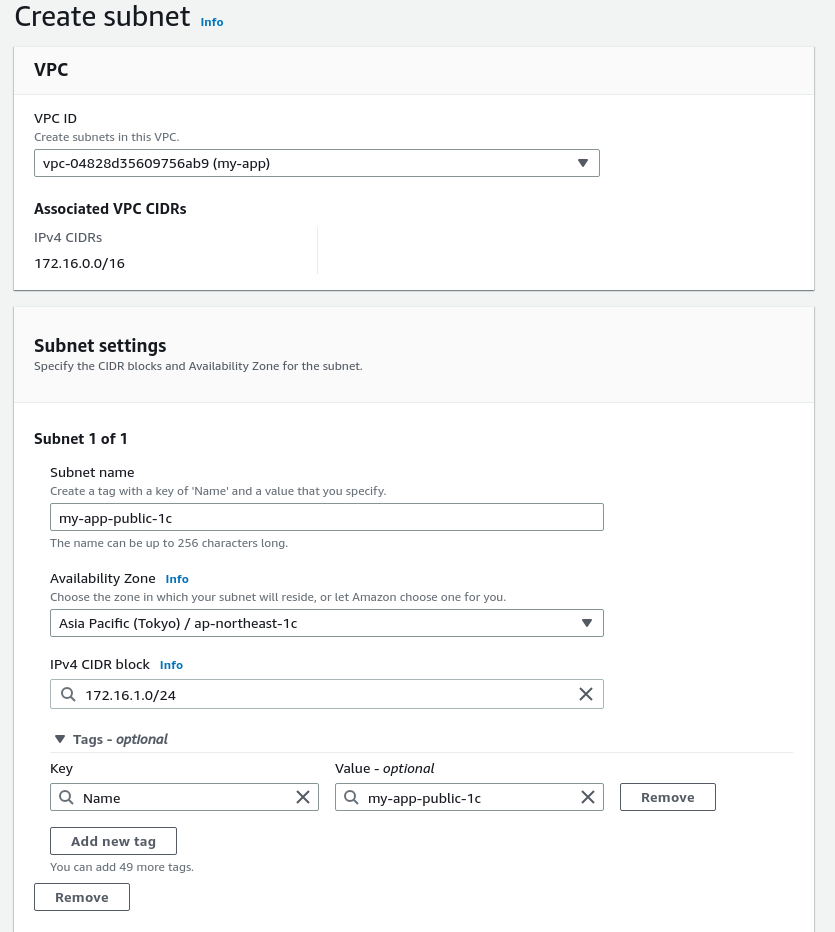Remove the Name tag
This screenshot has height=932, width=835.
click(667, 797)
